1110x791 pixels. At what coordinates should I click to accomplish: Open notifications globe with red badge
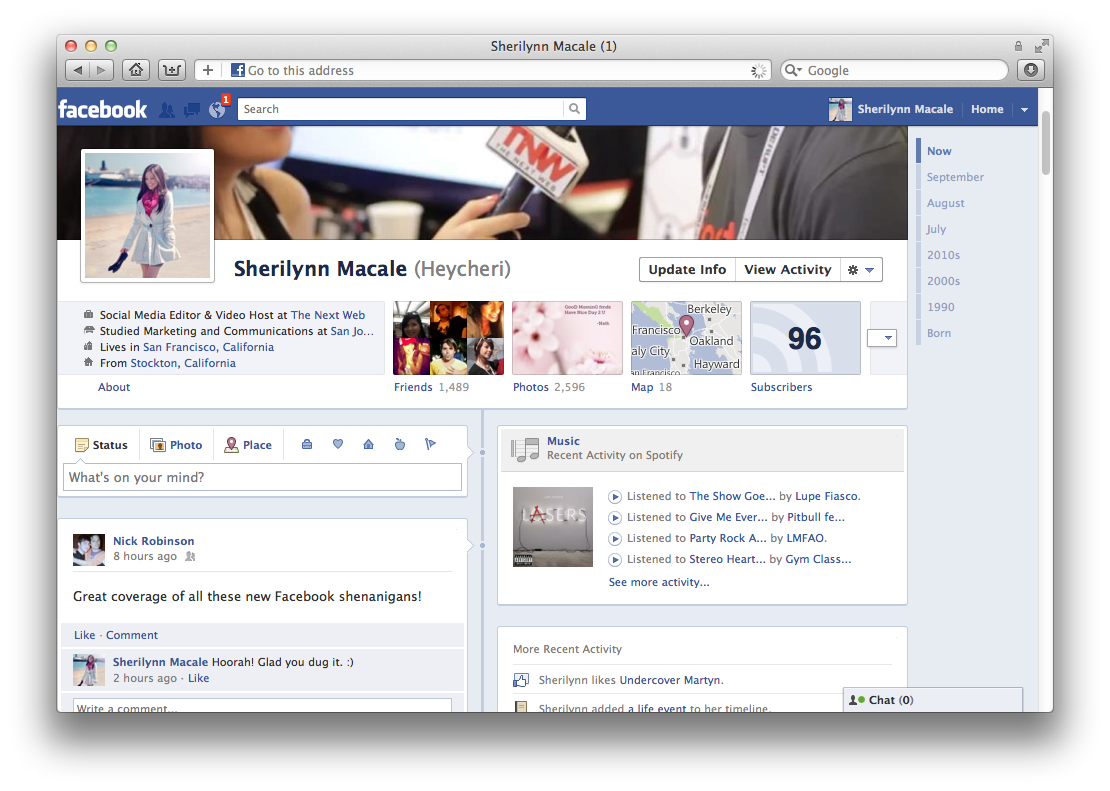218,109
